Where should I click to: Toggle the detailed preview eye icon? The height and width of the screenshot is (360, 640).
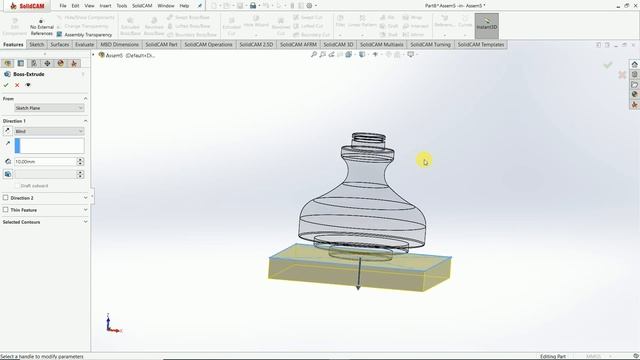point(28,85)
